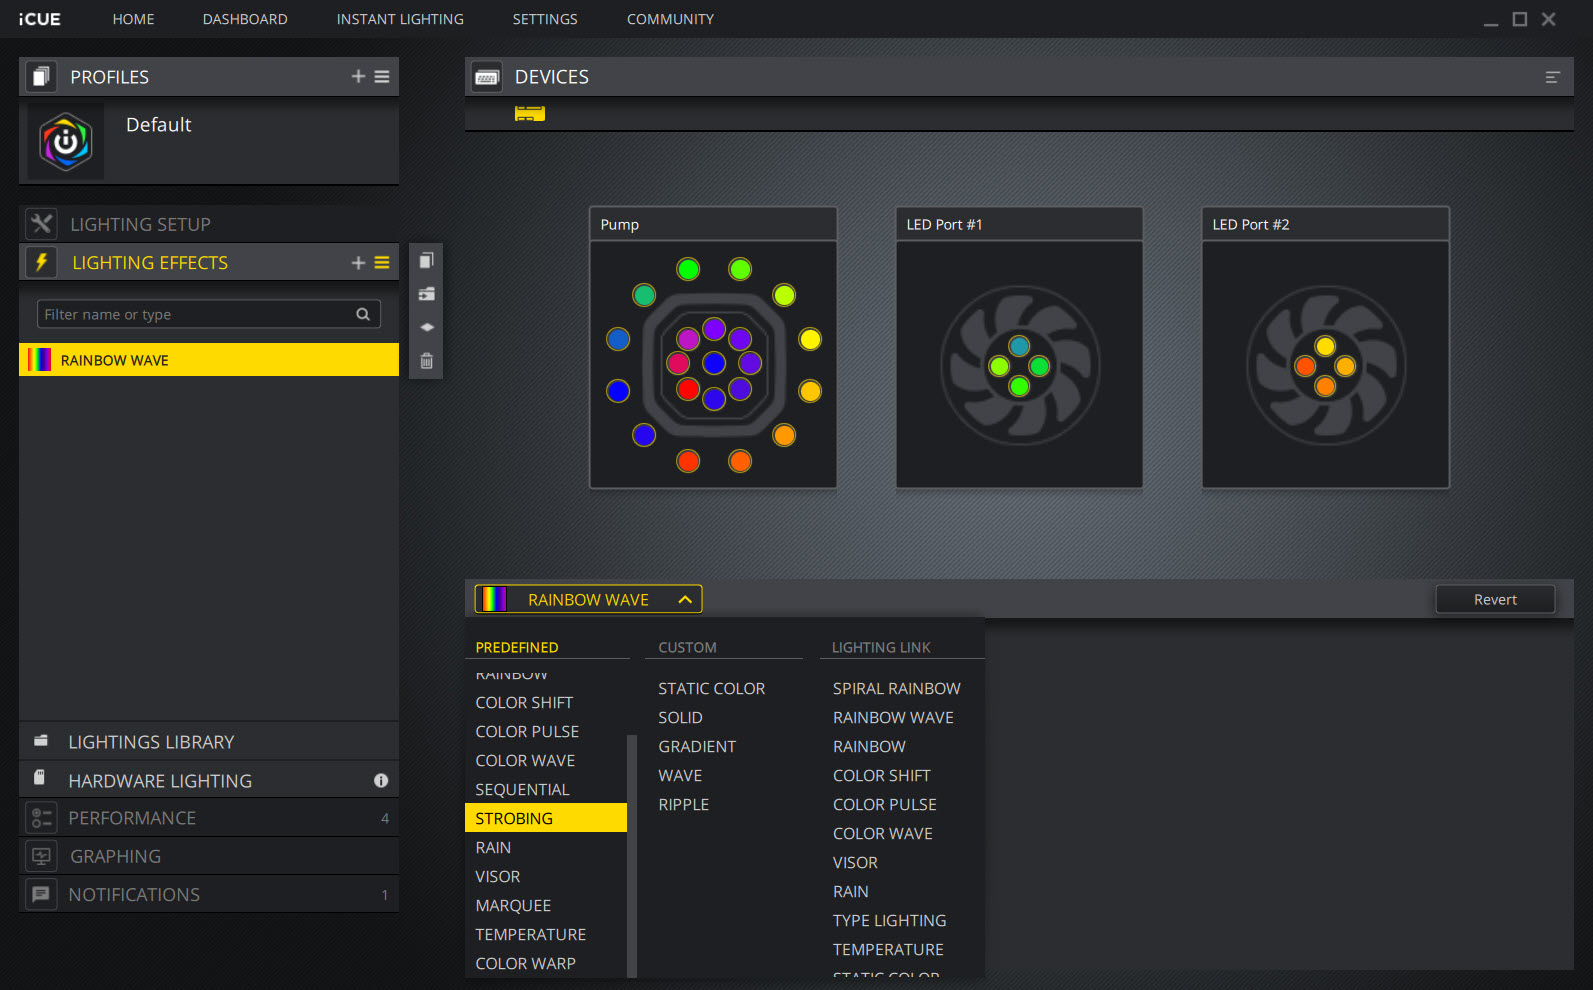Viewport: 1593px width, 990px height.
Task: Select the Default profile name
Action: point(158,125)
